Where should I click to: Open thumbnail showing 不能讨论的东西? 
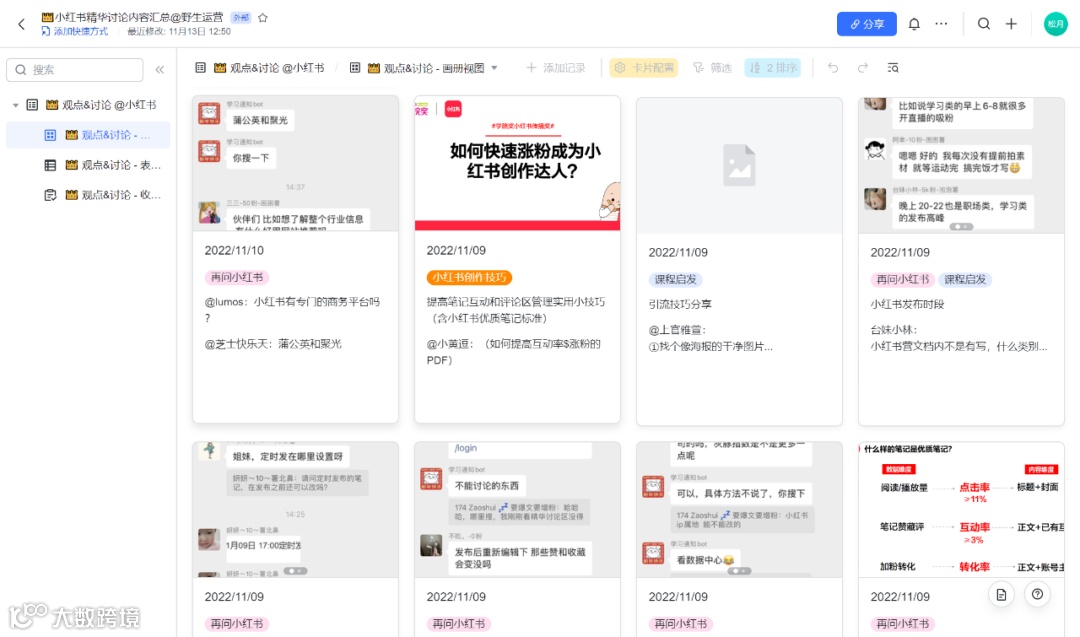[x=517, y=510]
